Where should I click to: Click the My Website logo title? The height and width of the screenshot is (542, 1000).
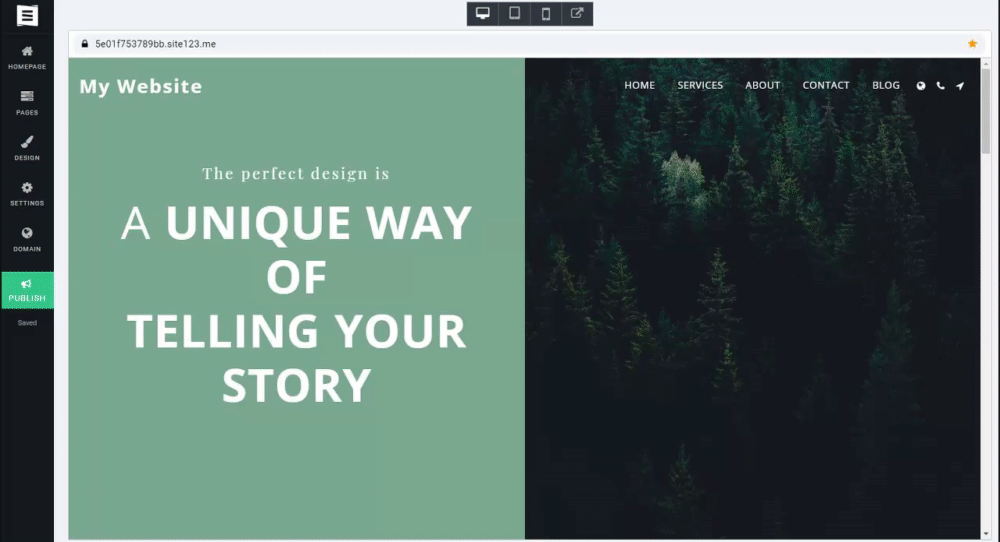[141, 86]
